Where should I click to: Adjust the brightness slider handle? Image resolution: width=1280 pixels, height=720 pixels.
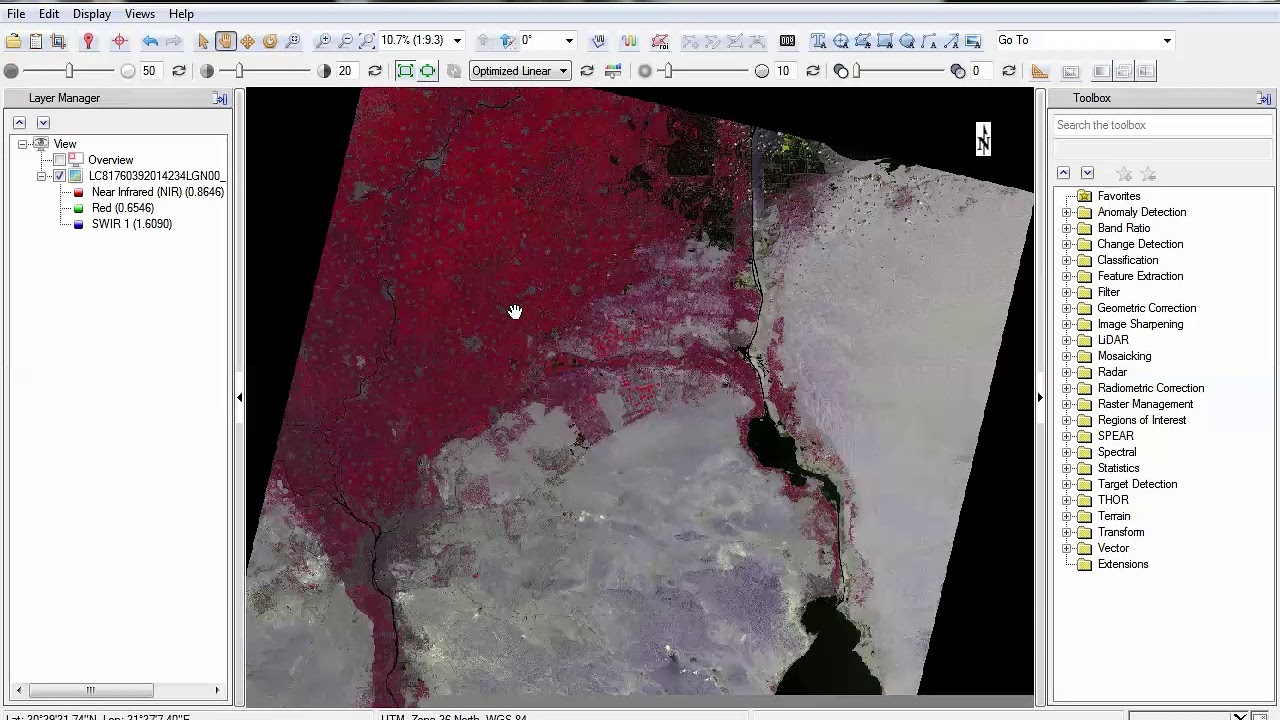[69, 71]
